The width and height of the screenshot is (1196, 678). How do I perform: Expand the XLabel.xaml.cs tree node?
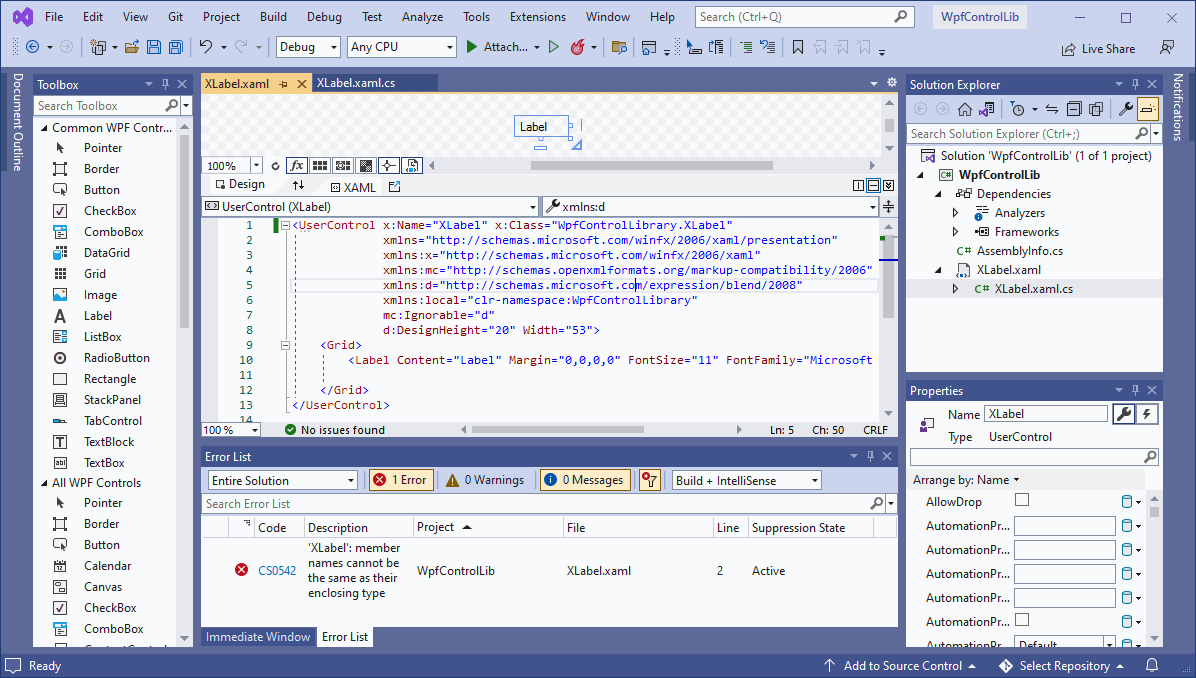(x=955, y=289)
